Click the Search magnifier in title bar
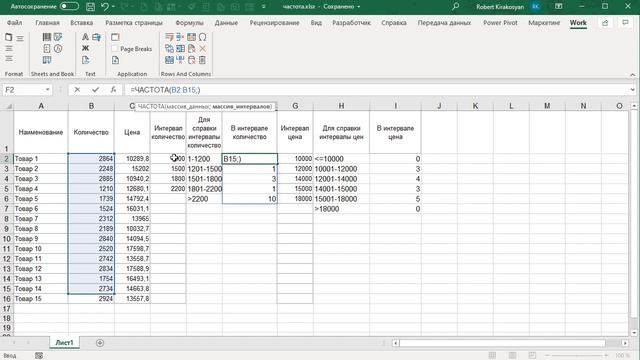 pos(456,7)
